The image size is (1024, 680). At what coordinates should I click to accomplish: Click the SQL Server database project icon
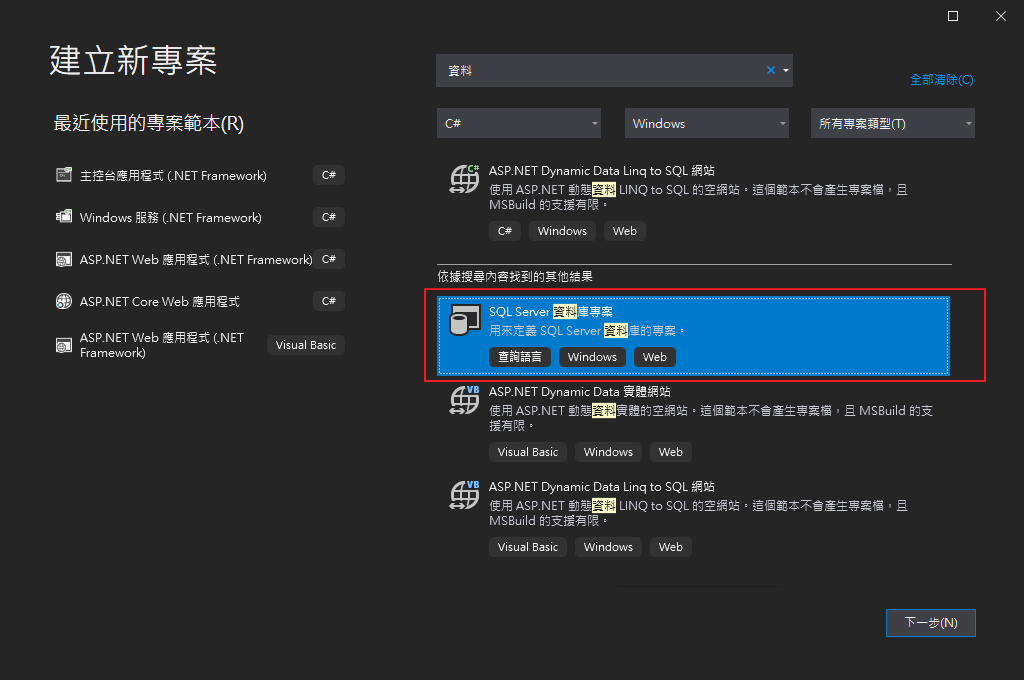464,320
